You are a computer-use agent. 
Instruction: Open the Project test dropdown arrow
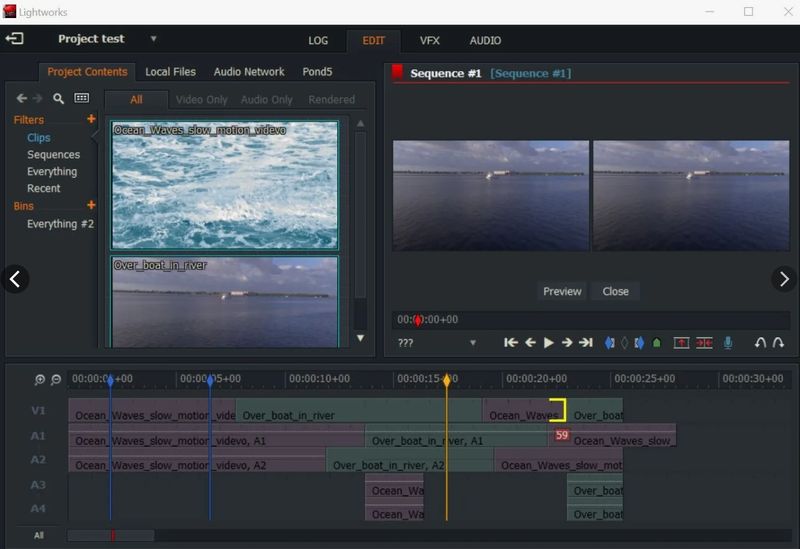[x=154, y=39]
